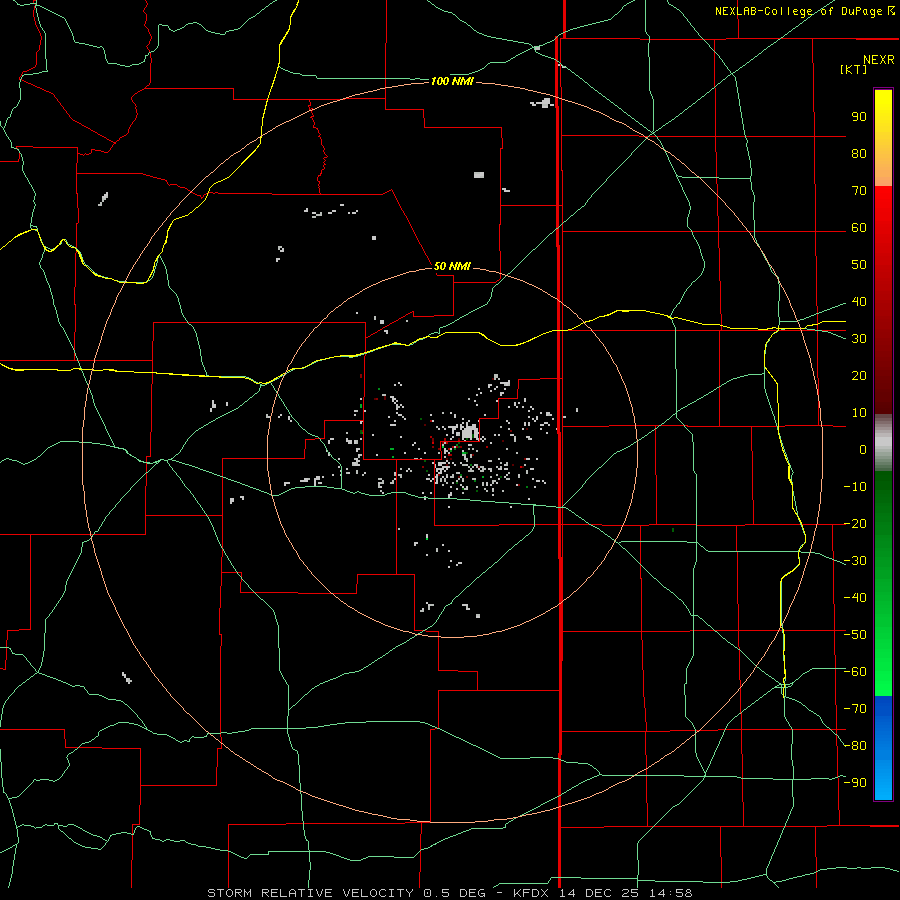Click the positive 80 knot scale label
Viewport: 900px width, 900px height.
859,154
